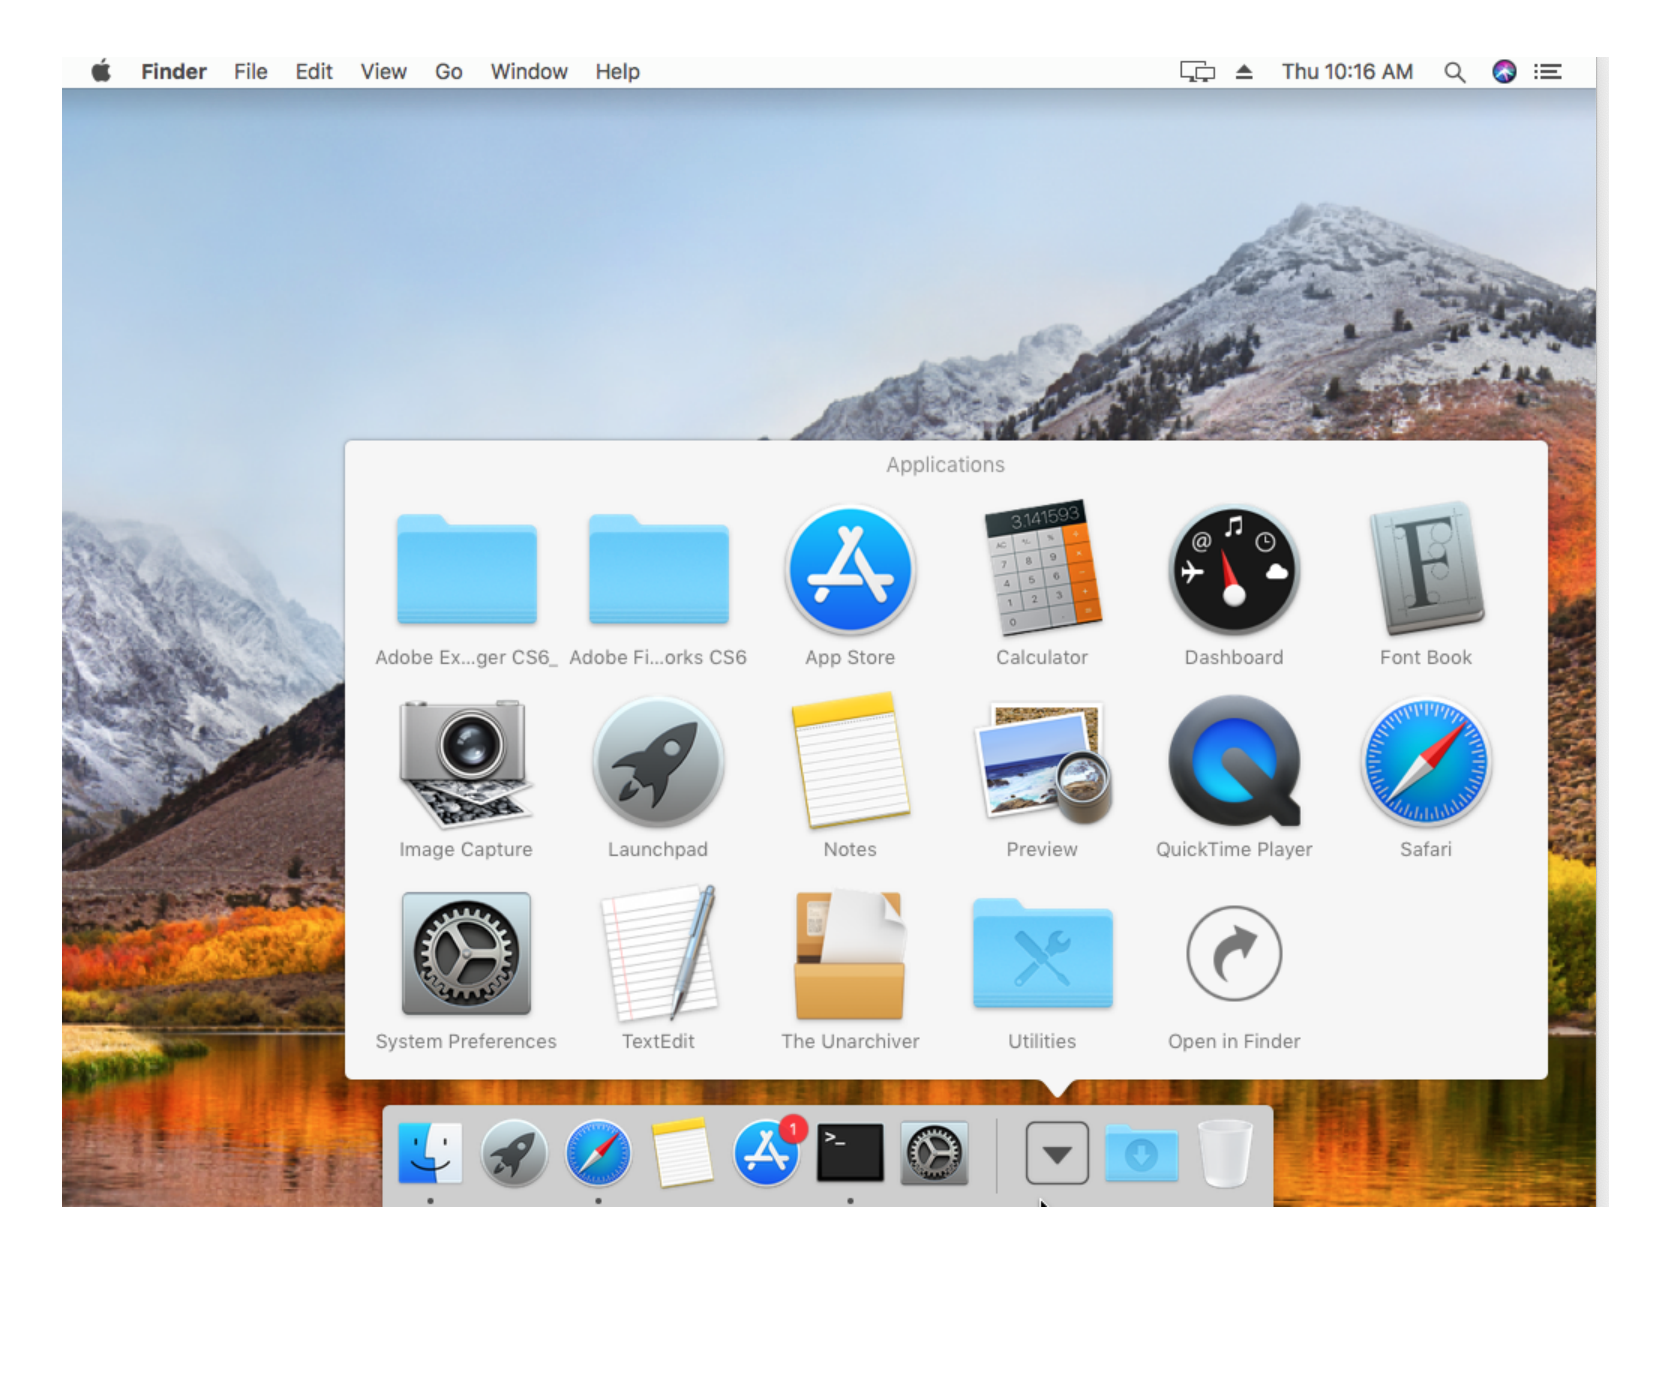Click the Finder icon in the Dock

click(x=430, y=1153)
